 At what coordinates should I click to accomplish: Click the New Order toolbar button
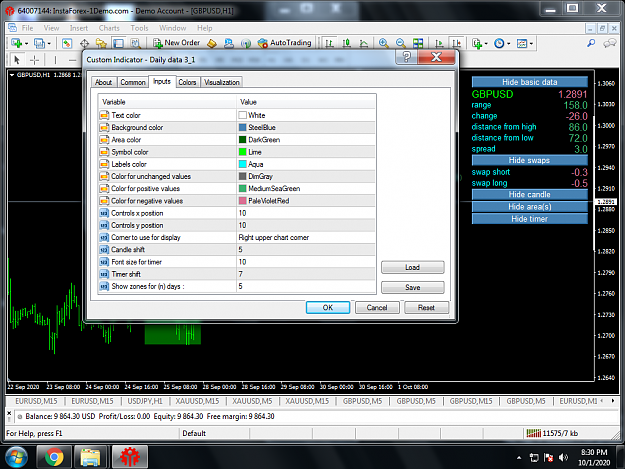pyautogui.click(x=177, y=43)
